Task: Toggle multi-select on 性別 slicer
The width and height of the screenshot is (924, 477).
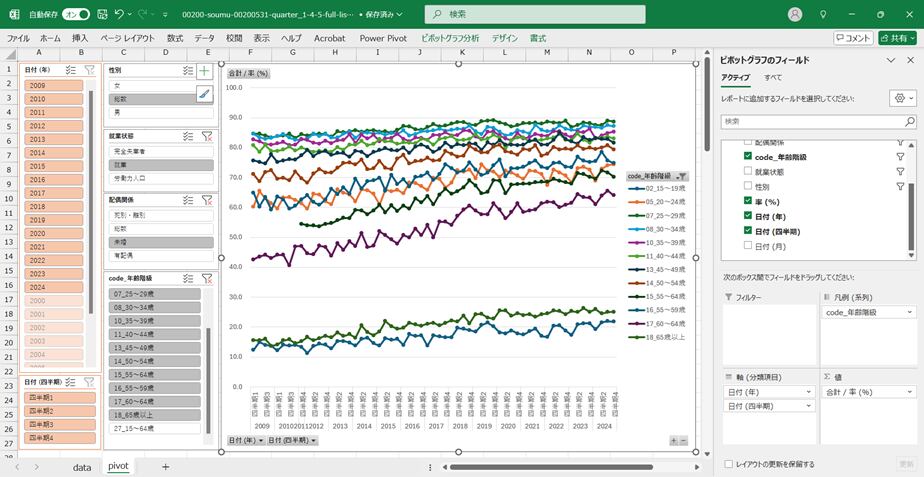Action: tap(188, 70)
